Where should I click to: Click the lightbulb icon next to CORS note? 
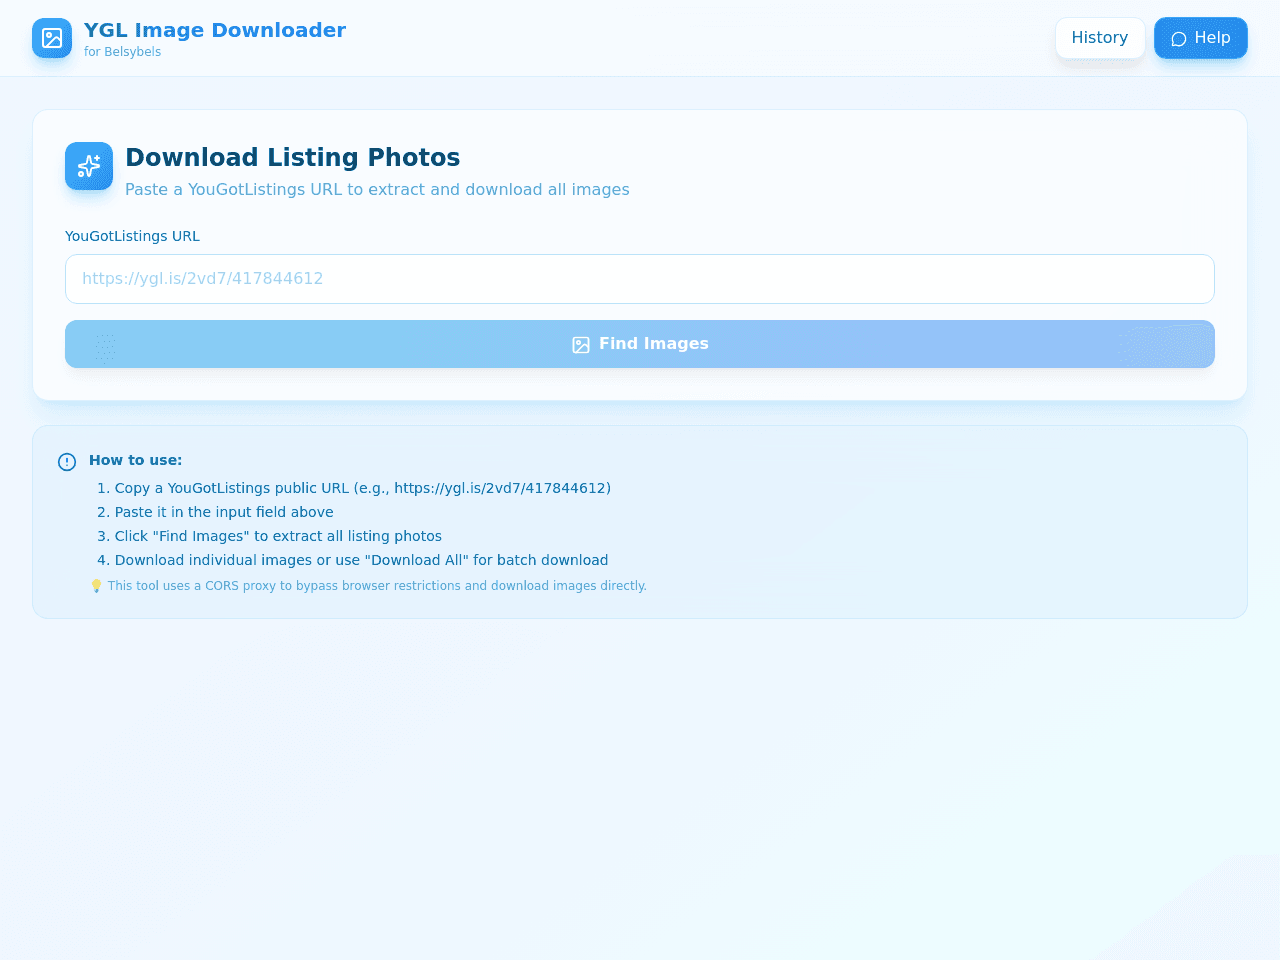96,586
